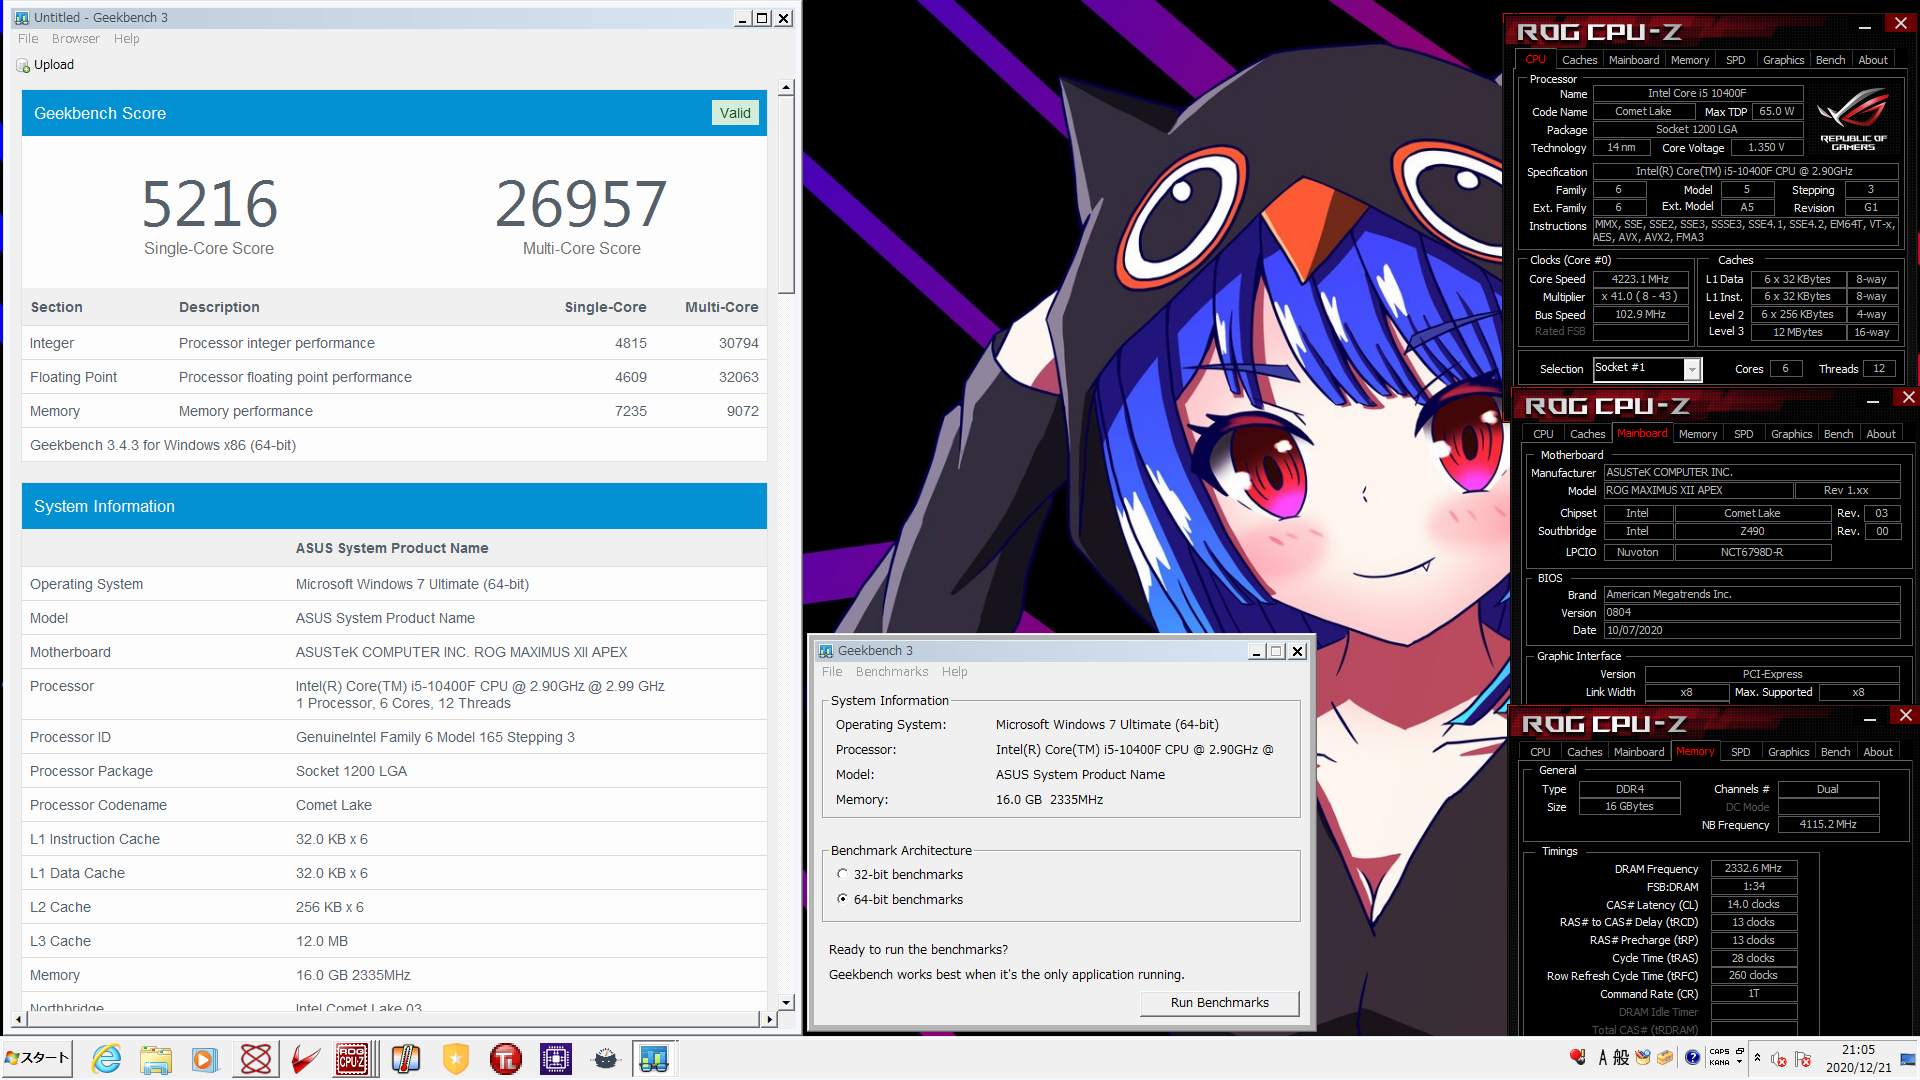Click the Run Benchmarks button
Screen dimensions: 1920x1080
(x=1220, y=1003)
